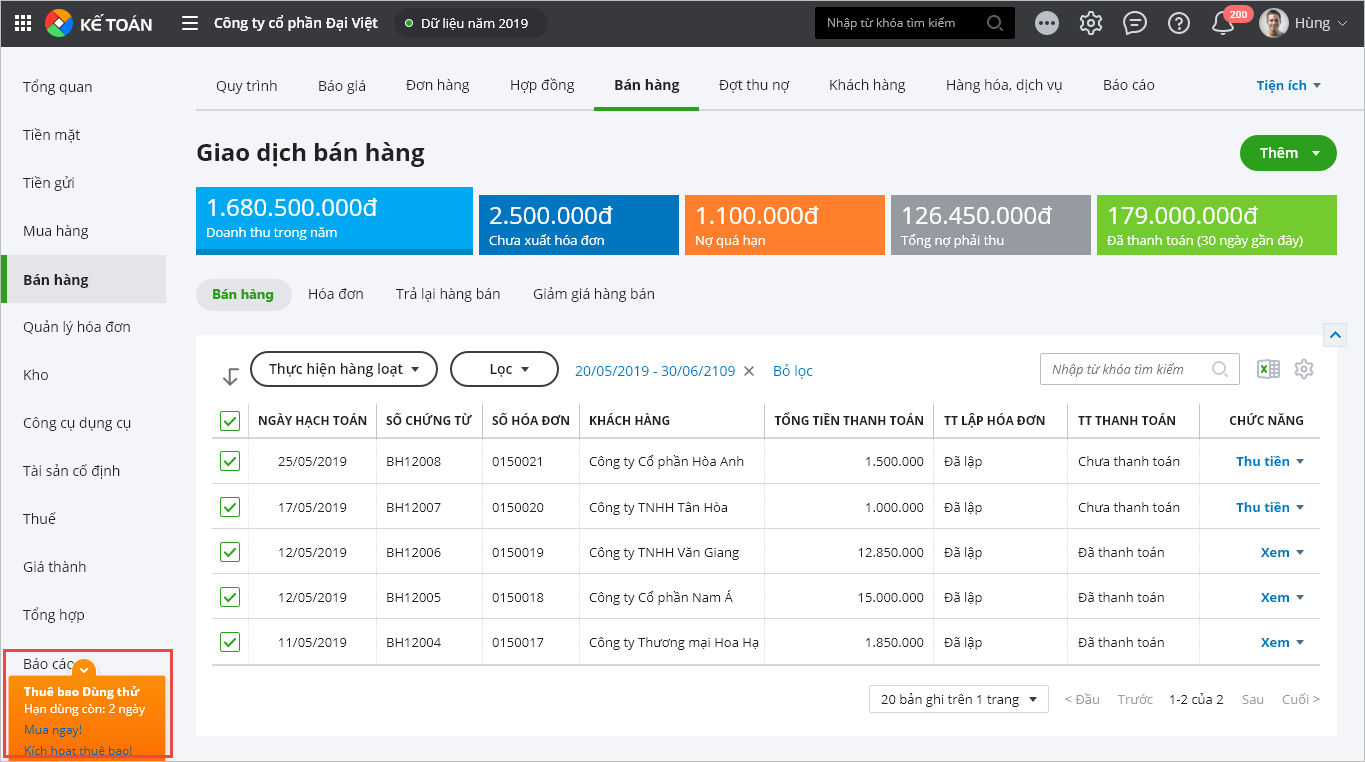
Task: Toggle checkbox for voucher BH12005 row
Action: click(x=230, y=597)
